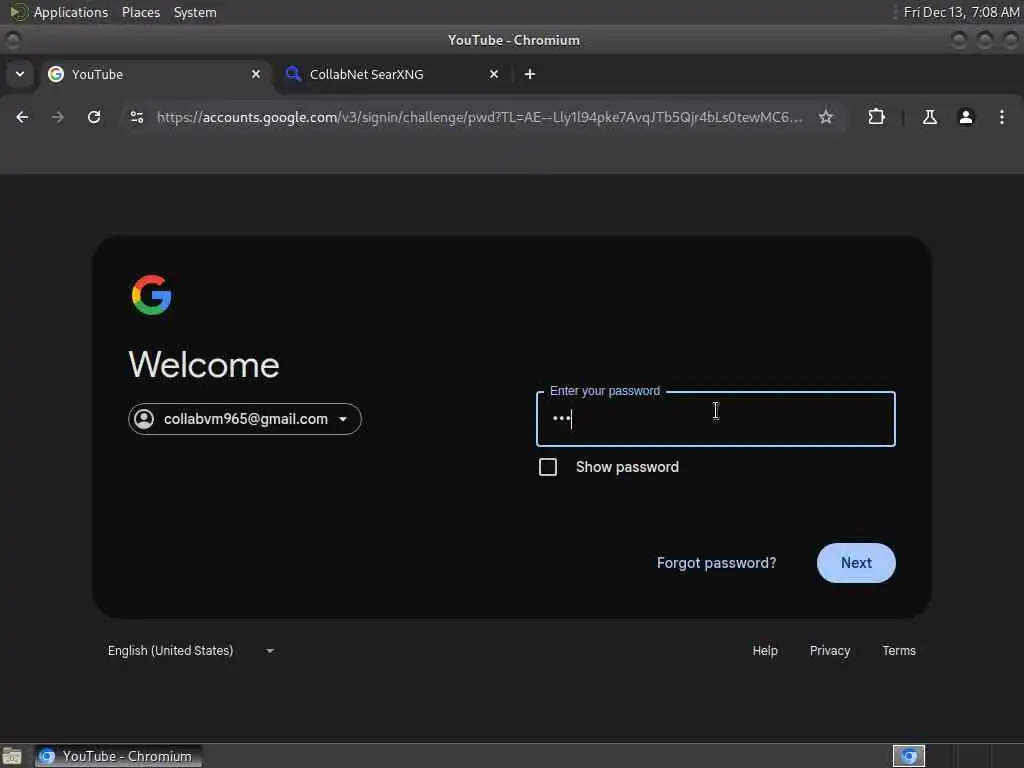Open the Terms link
The height and width of the screenshot is (768, 1024).
[x=899, y=650]
